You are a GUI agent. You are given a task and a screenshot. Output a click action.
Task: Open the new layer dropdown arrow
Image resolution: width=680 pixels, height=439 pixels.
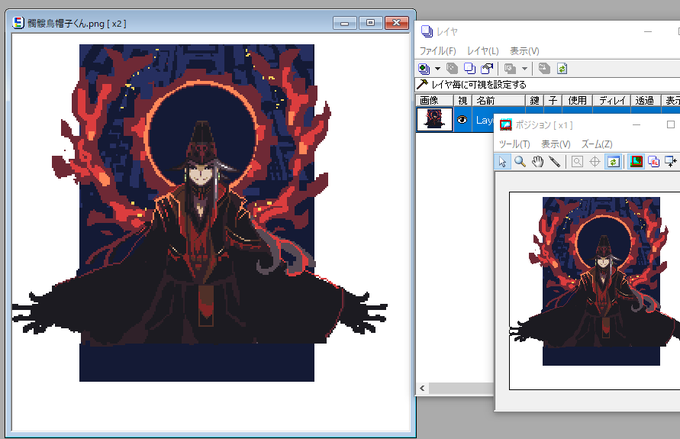(437, 69)
